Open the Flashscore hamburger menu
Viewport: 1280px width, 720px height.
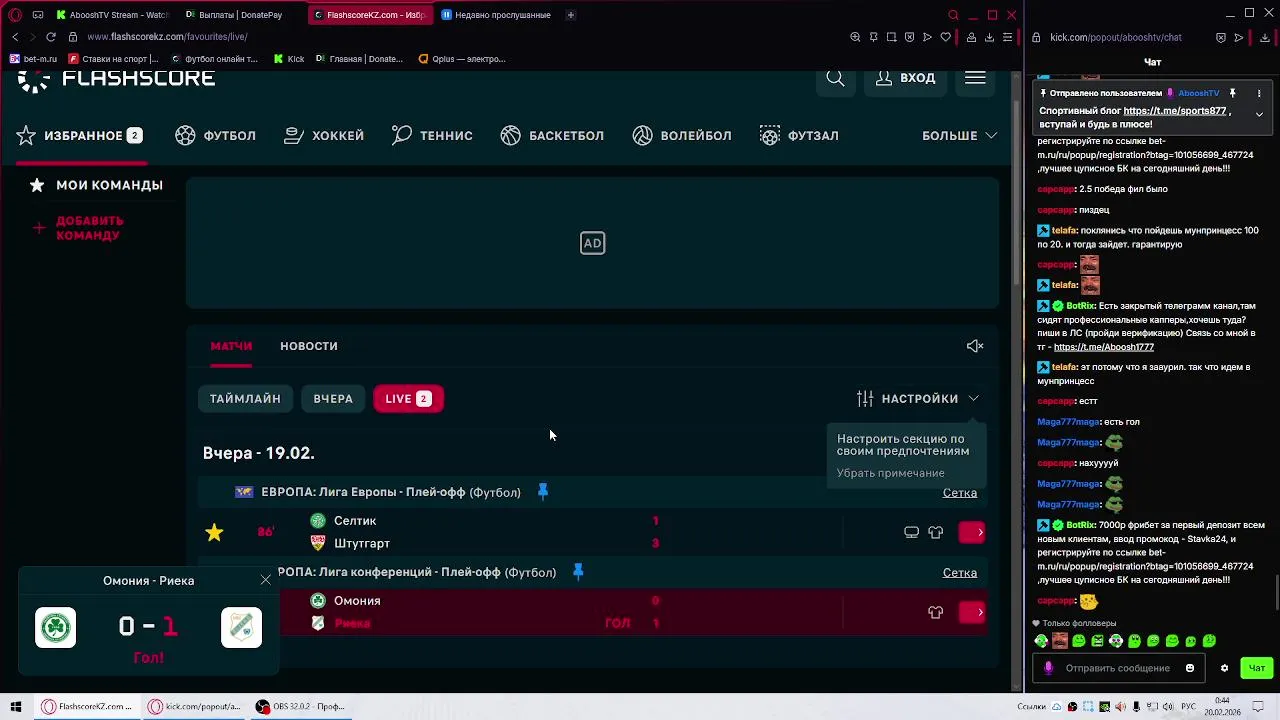pos(975,78)
